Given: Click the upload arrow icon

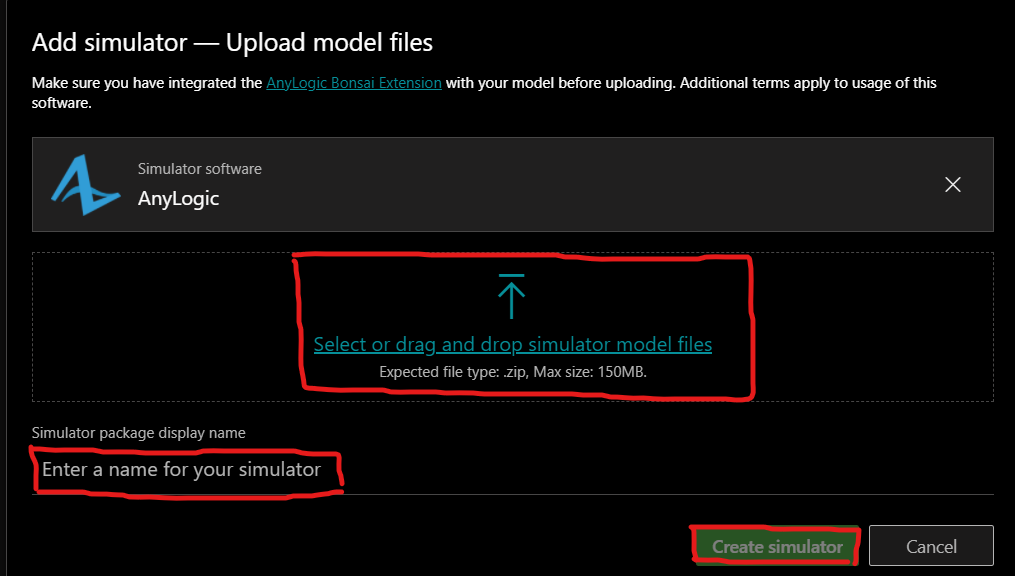Looking at the screenshot, I should [511, 296].
